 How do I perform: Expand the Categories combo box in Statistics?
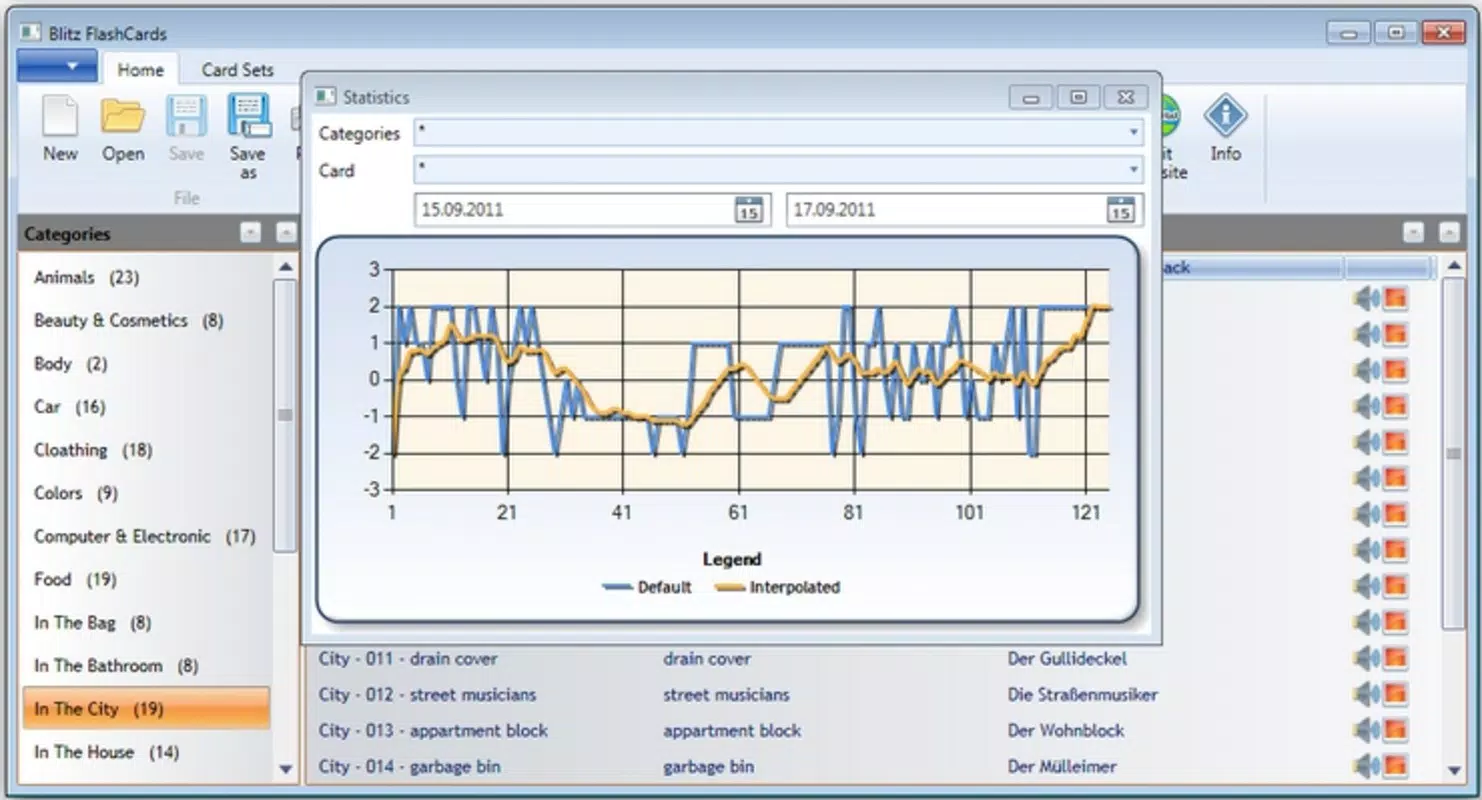pos(1133,133)
